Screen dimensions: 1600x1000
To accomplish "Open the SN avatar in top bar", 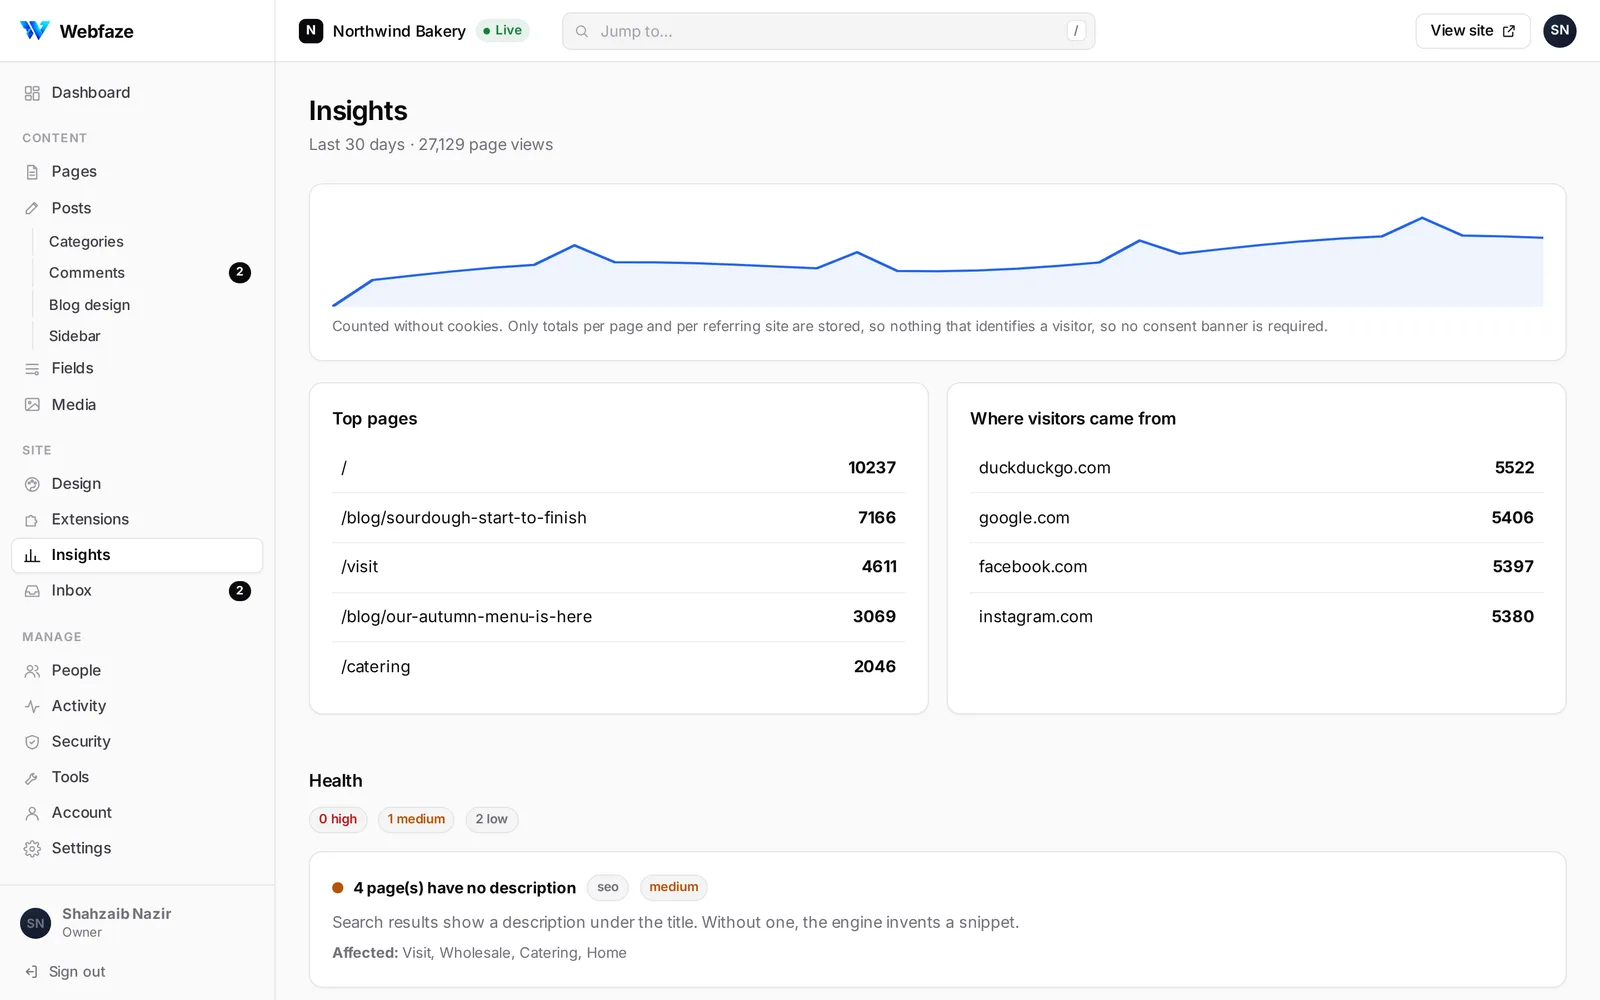I will click(x=1560, y=31).
